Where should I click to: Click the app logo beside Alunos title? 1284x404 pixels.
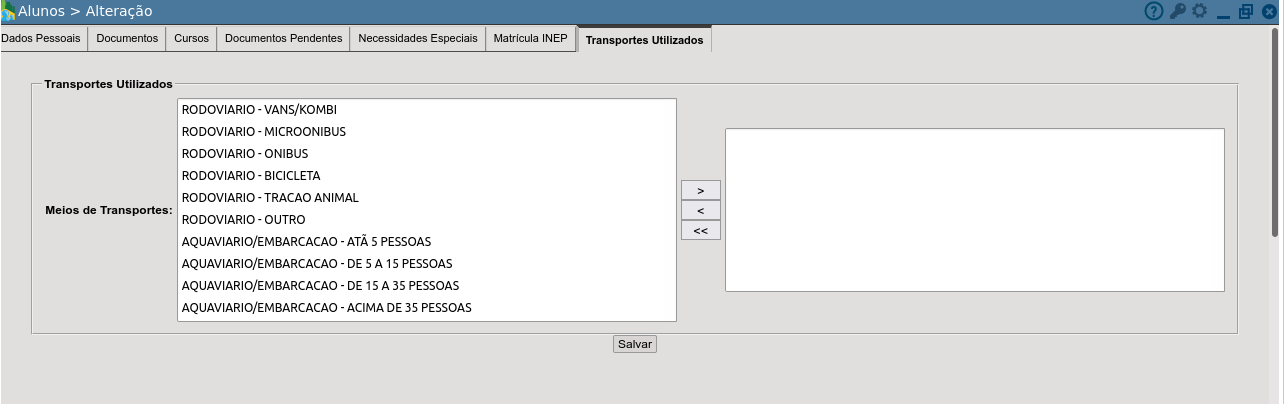8,11
